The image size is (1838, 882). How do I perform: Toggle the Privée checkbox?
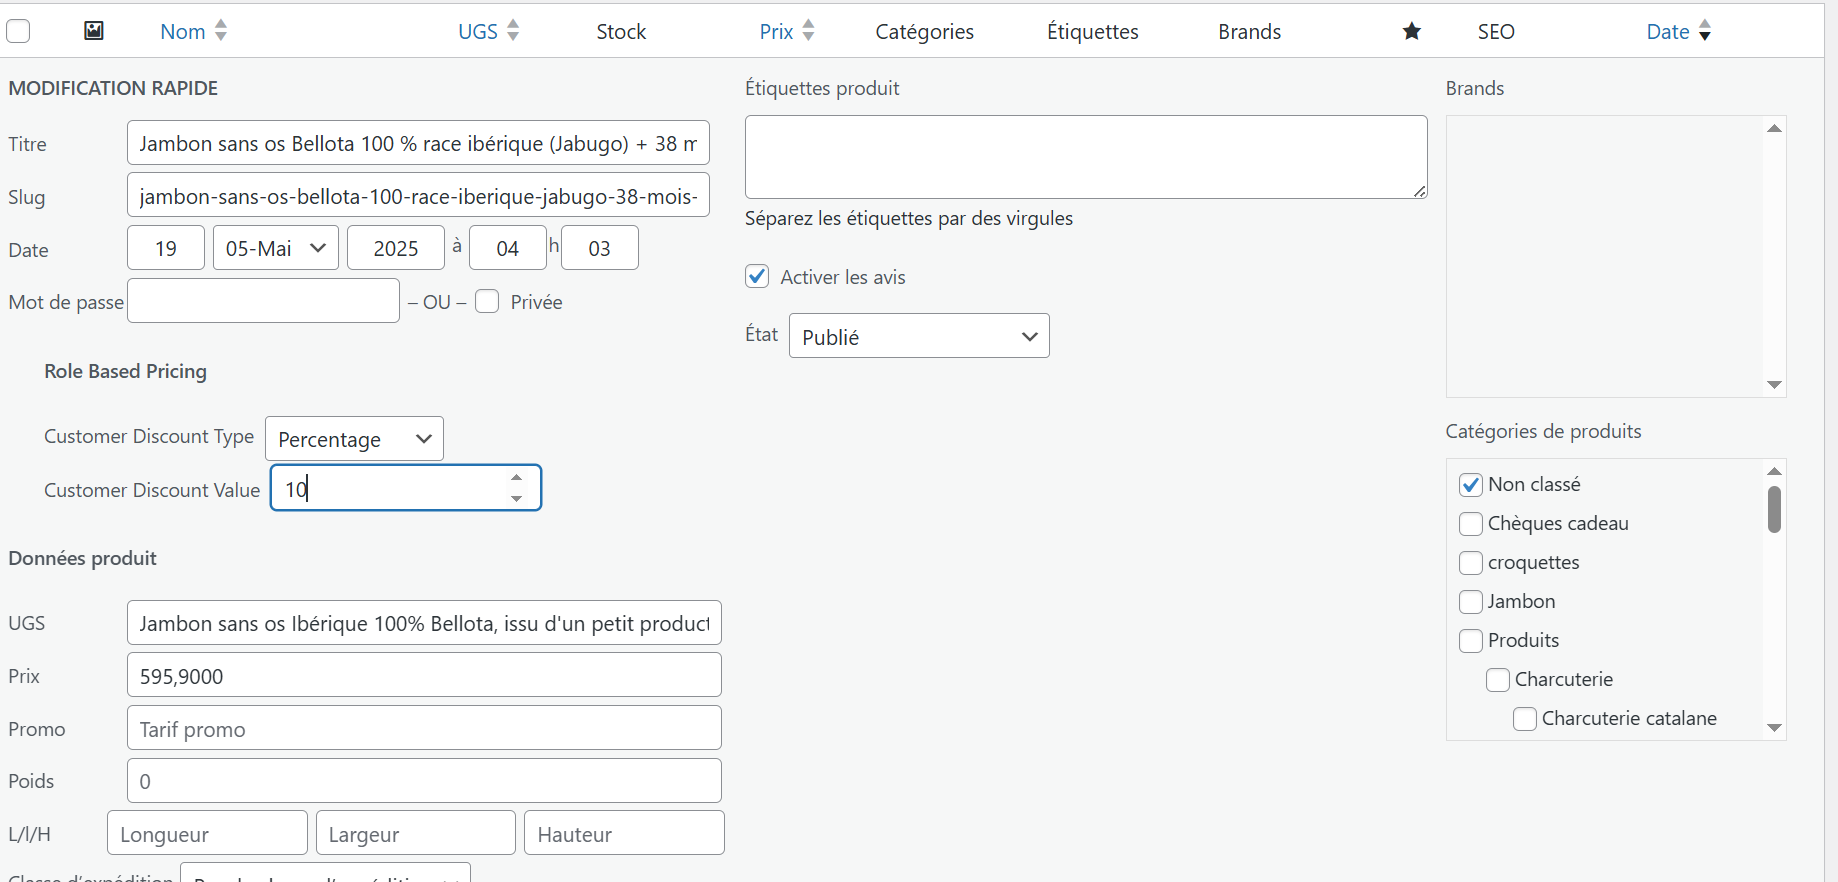point(487,302)
